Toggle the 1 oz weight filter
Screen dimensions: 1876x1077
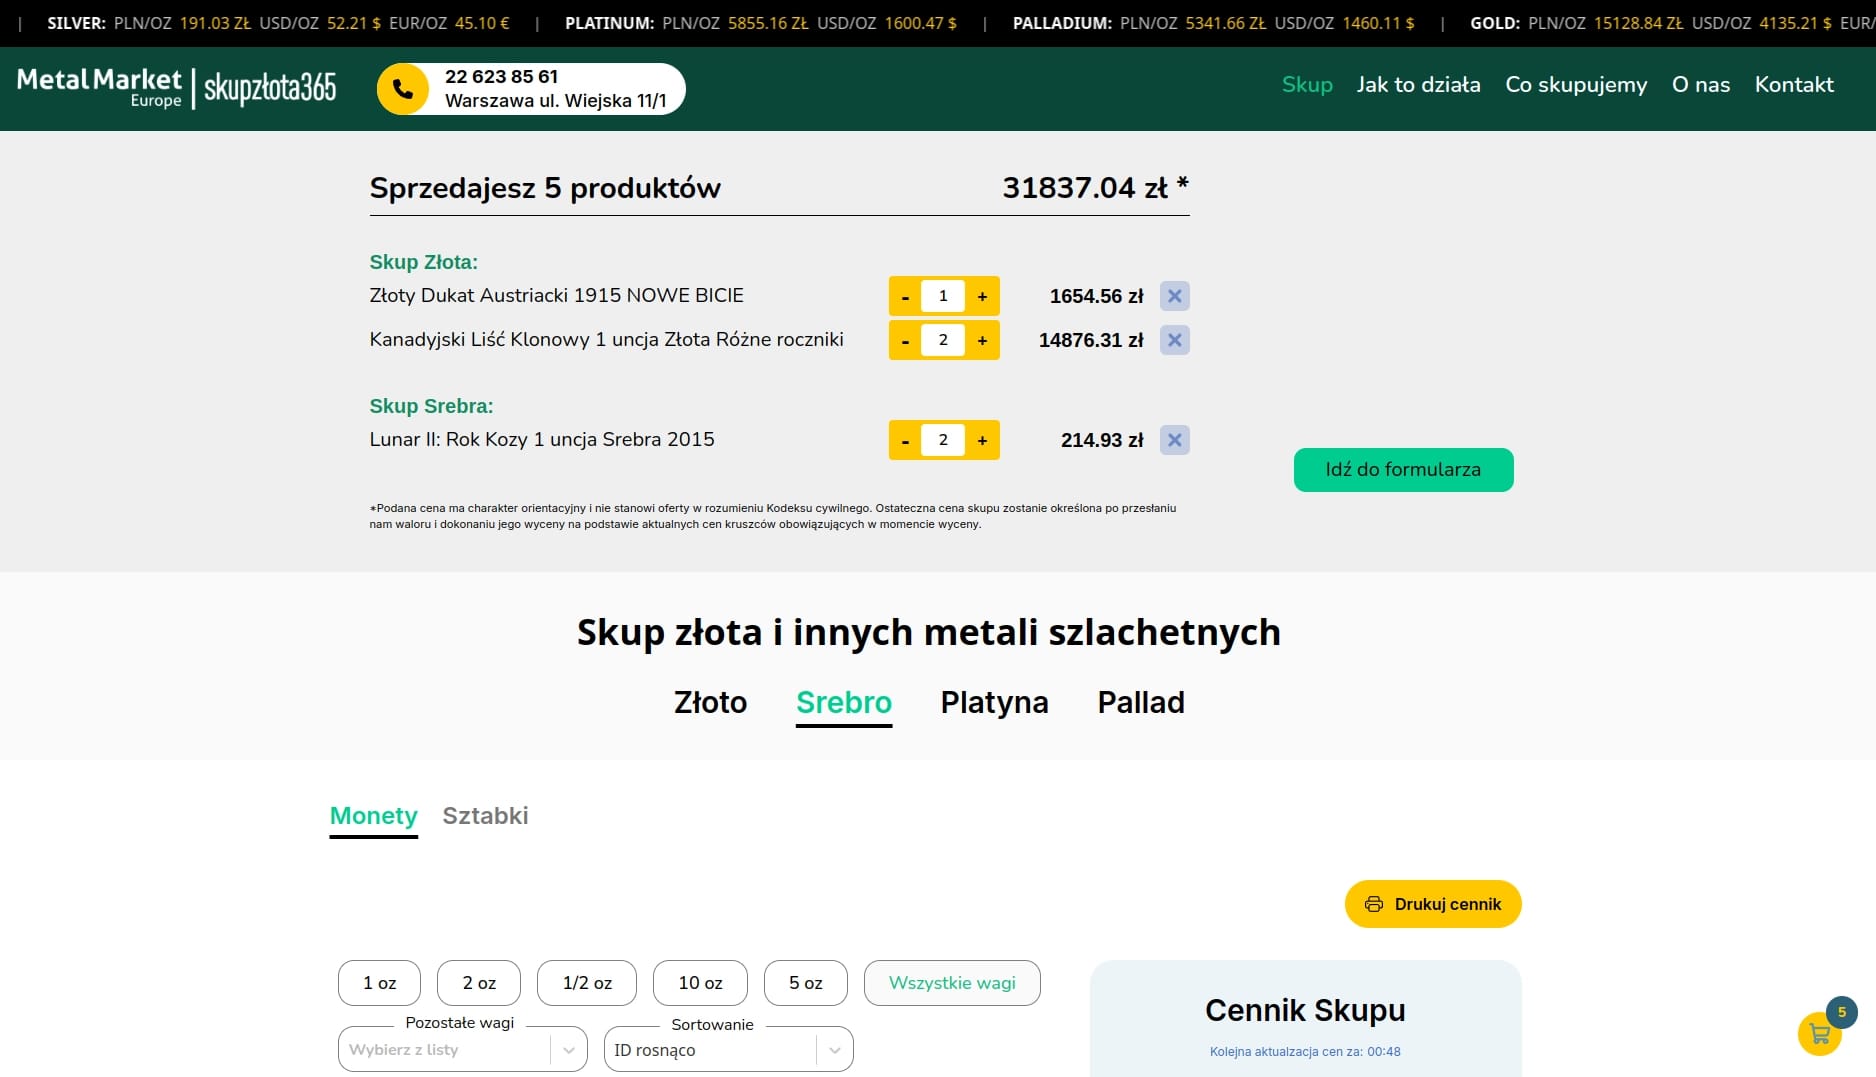click(x=379, y=982)
